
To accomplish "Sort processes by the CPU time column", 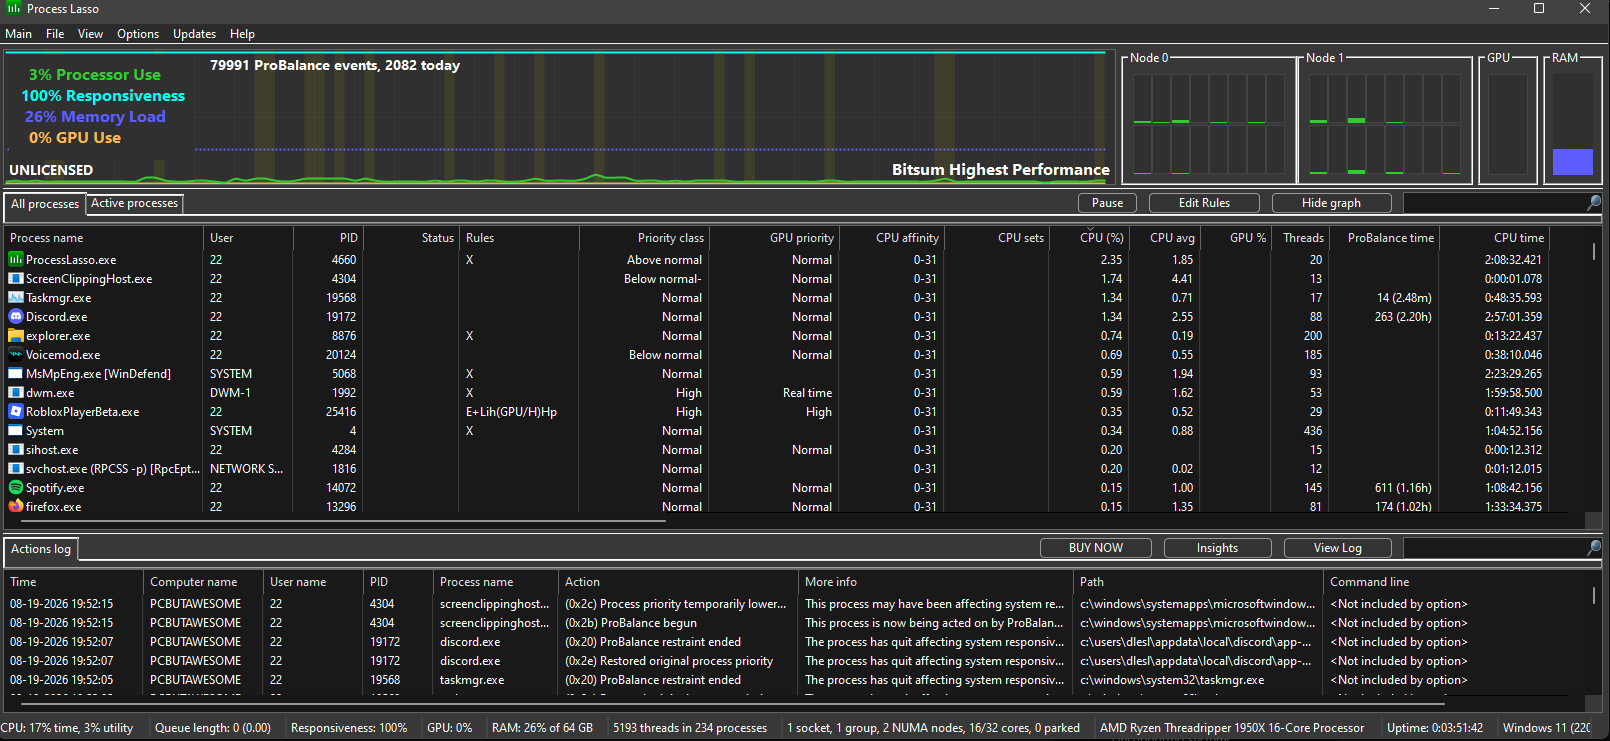I will point(1494,238).
